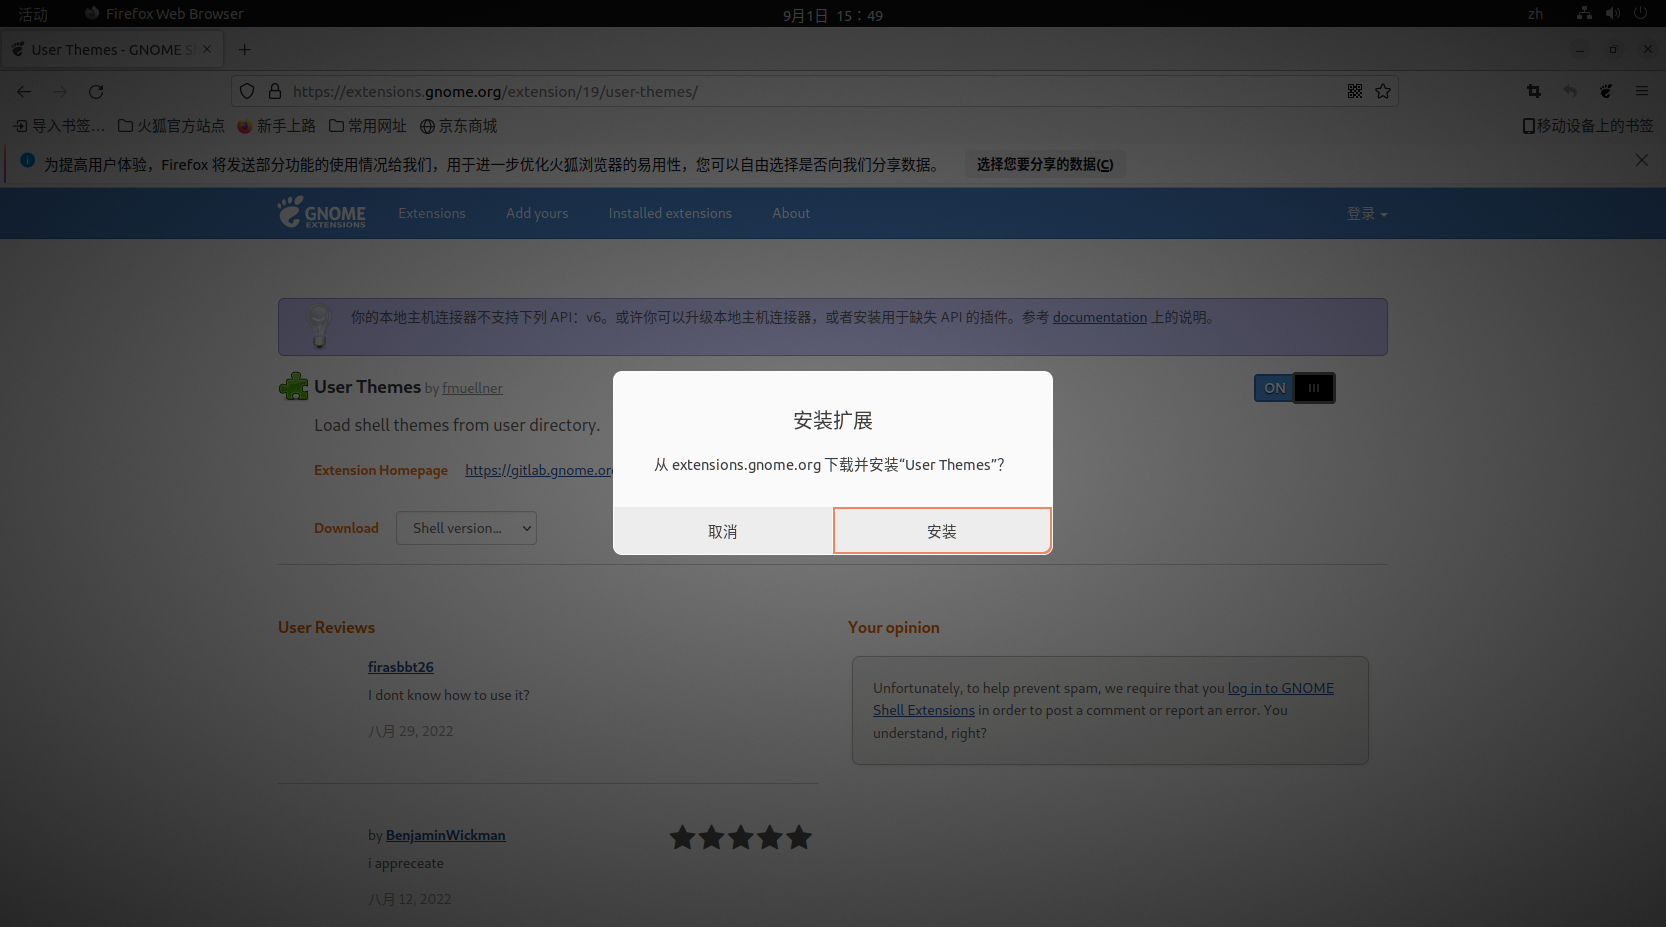Click 选择您要分享的数据 button
The width and height of the screenshot is (1666, 927).
pos(1045,164)
